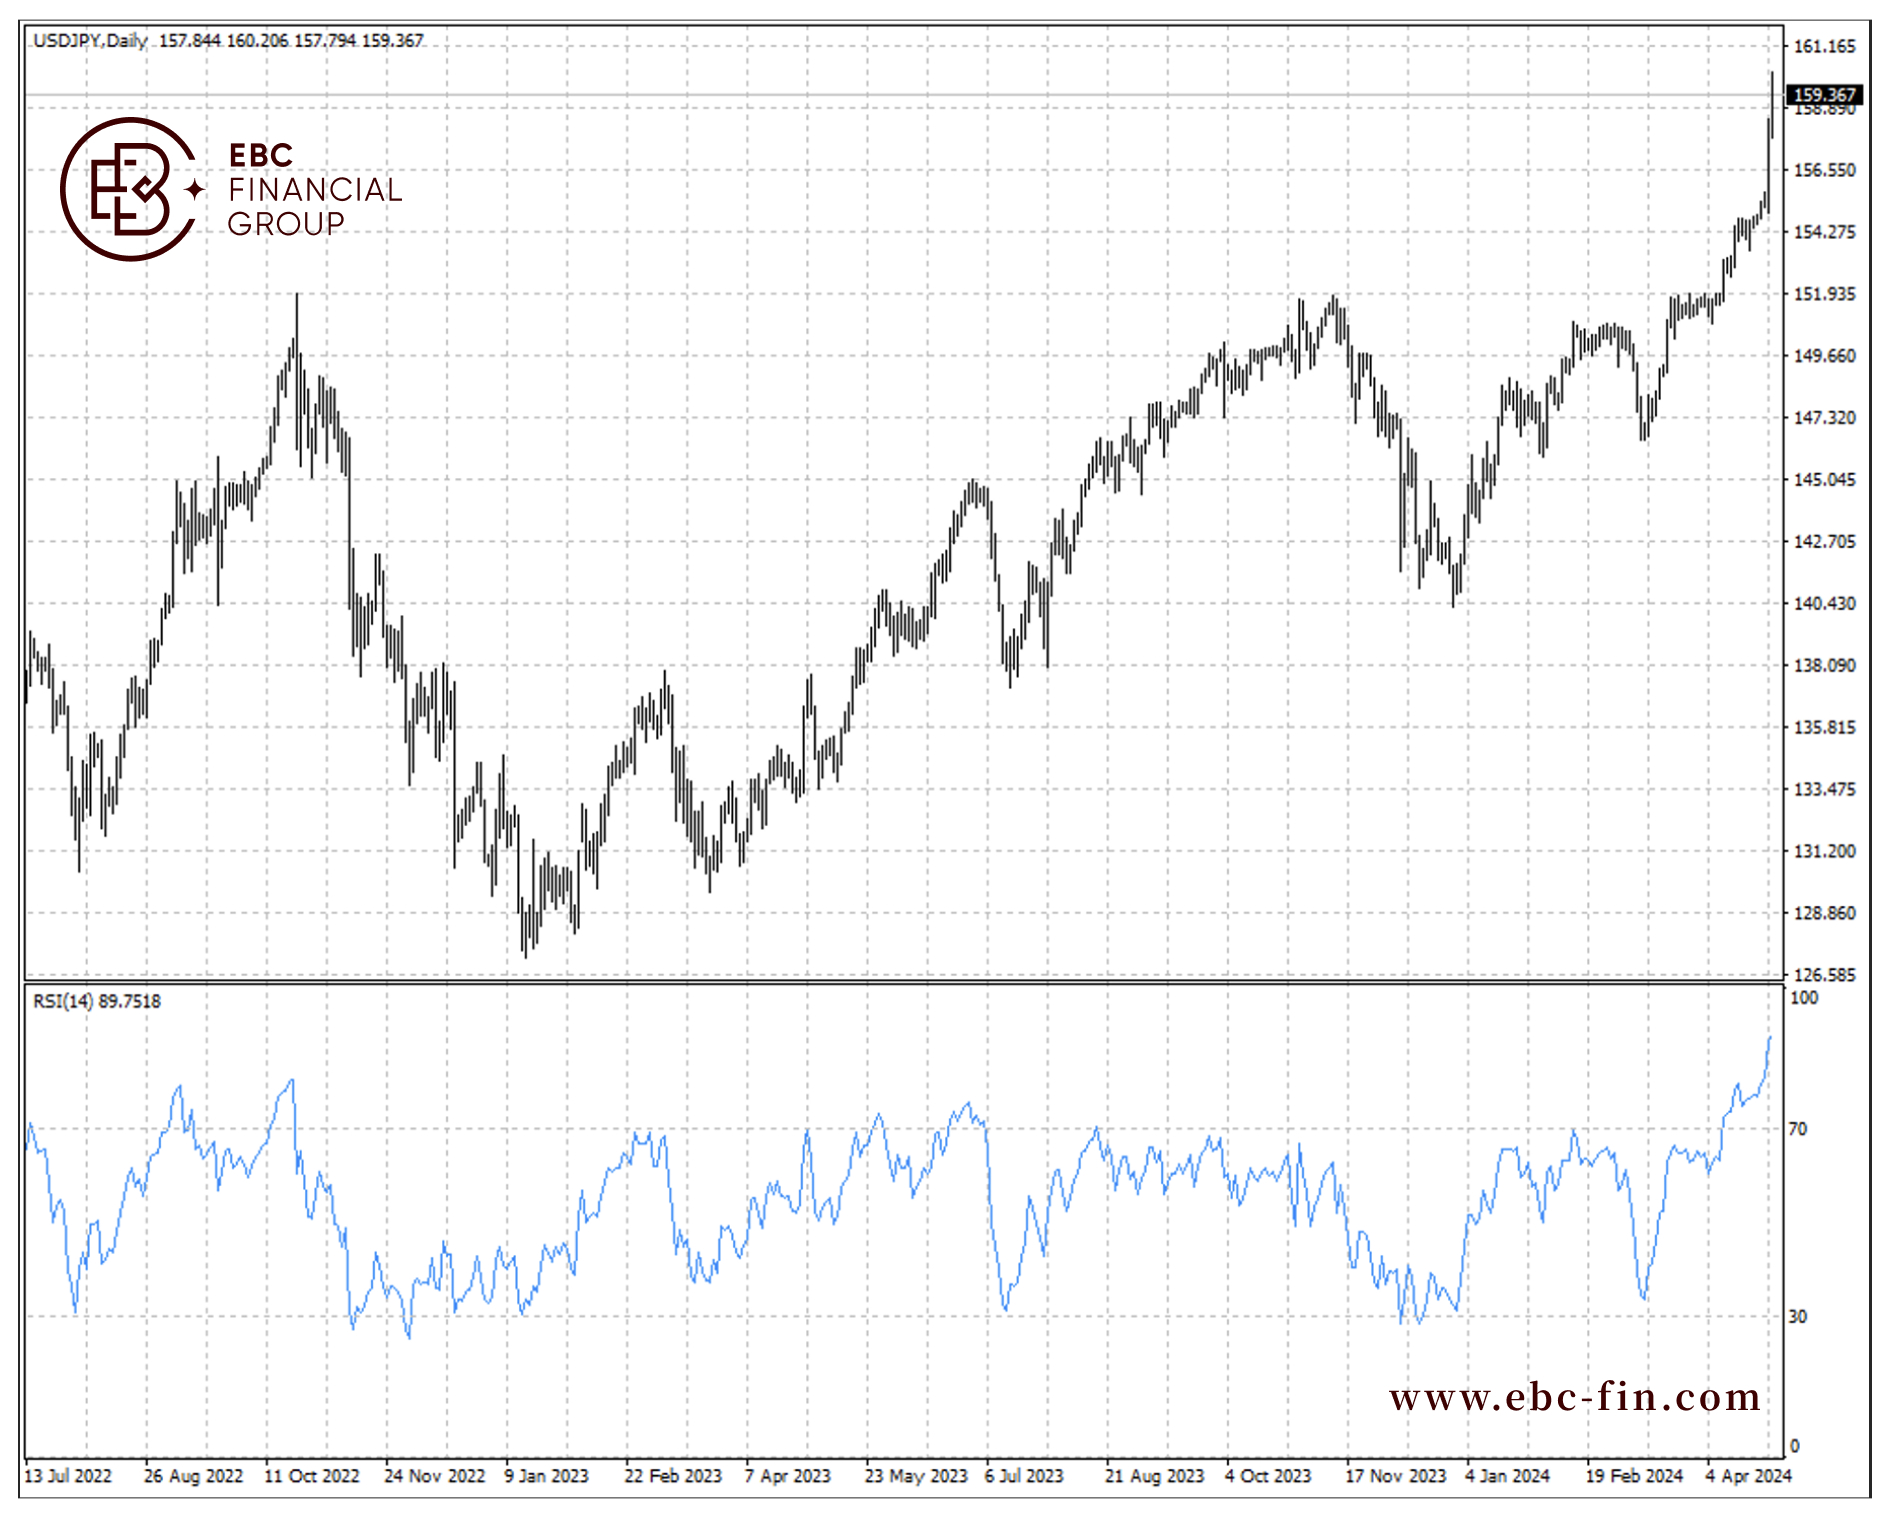
Task: Click the 4 Jan 2024 date label
Action: point(1508,1477)
